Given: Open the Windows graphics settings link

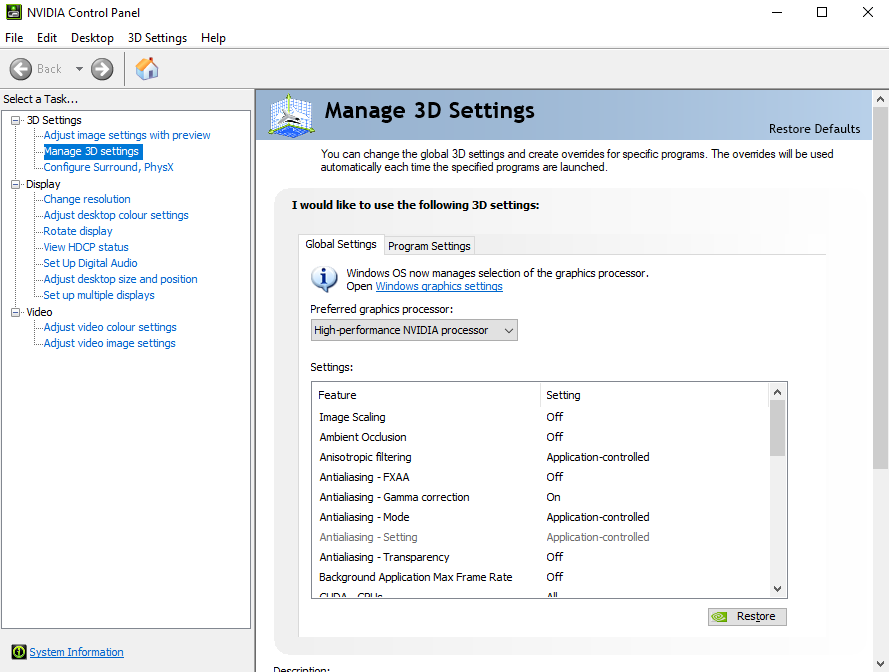Looking at the screenshot, I should 439,286.
